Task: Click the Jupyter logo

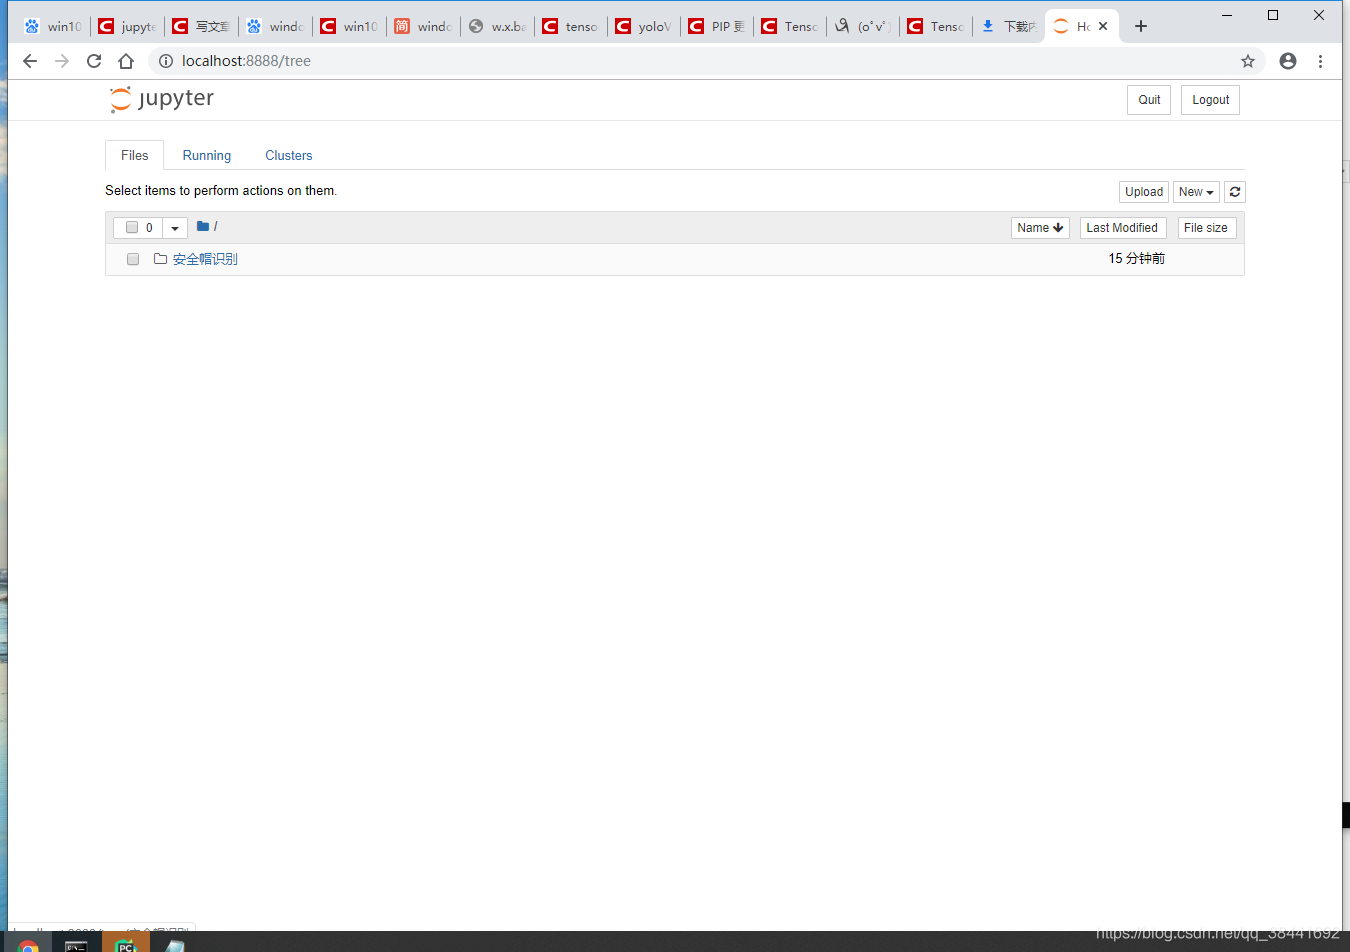Action: pyautogui.click(x=162, y=99)
